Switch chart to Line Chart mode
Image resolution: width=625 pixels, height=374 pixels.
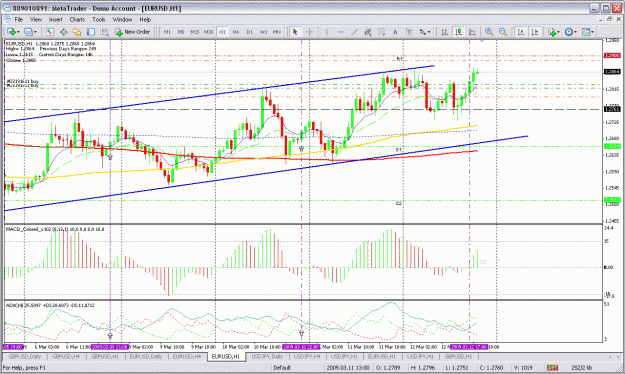[x=472, y=31]
